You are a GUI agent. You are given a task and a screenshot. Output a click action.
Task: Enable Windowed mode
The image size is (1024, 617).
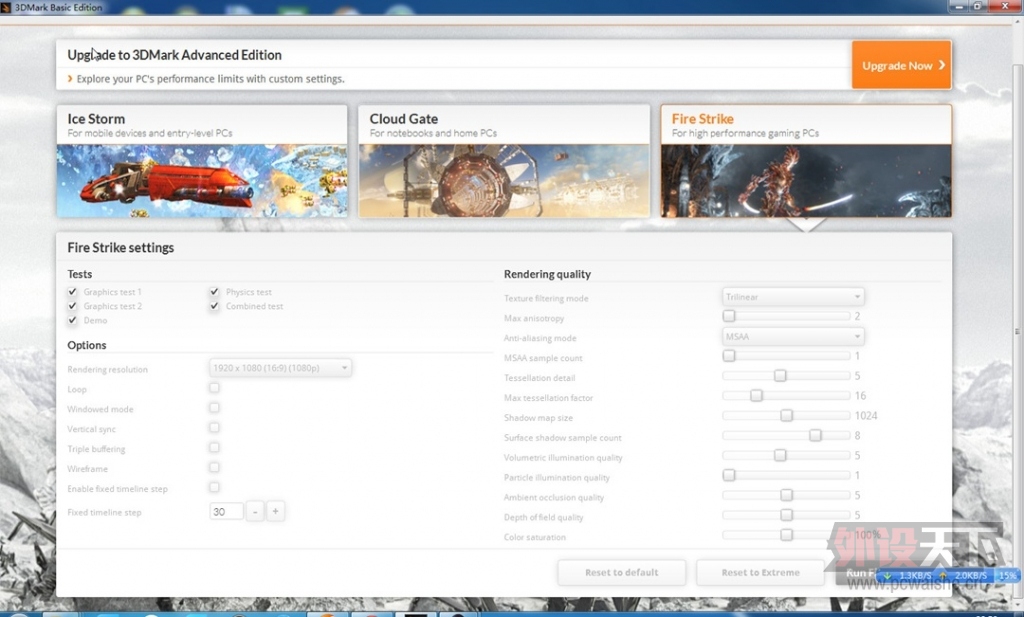214,407
